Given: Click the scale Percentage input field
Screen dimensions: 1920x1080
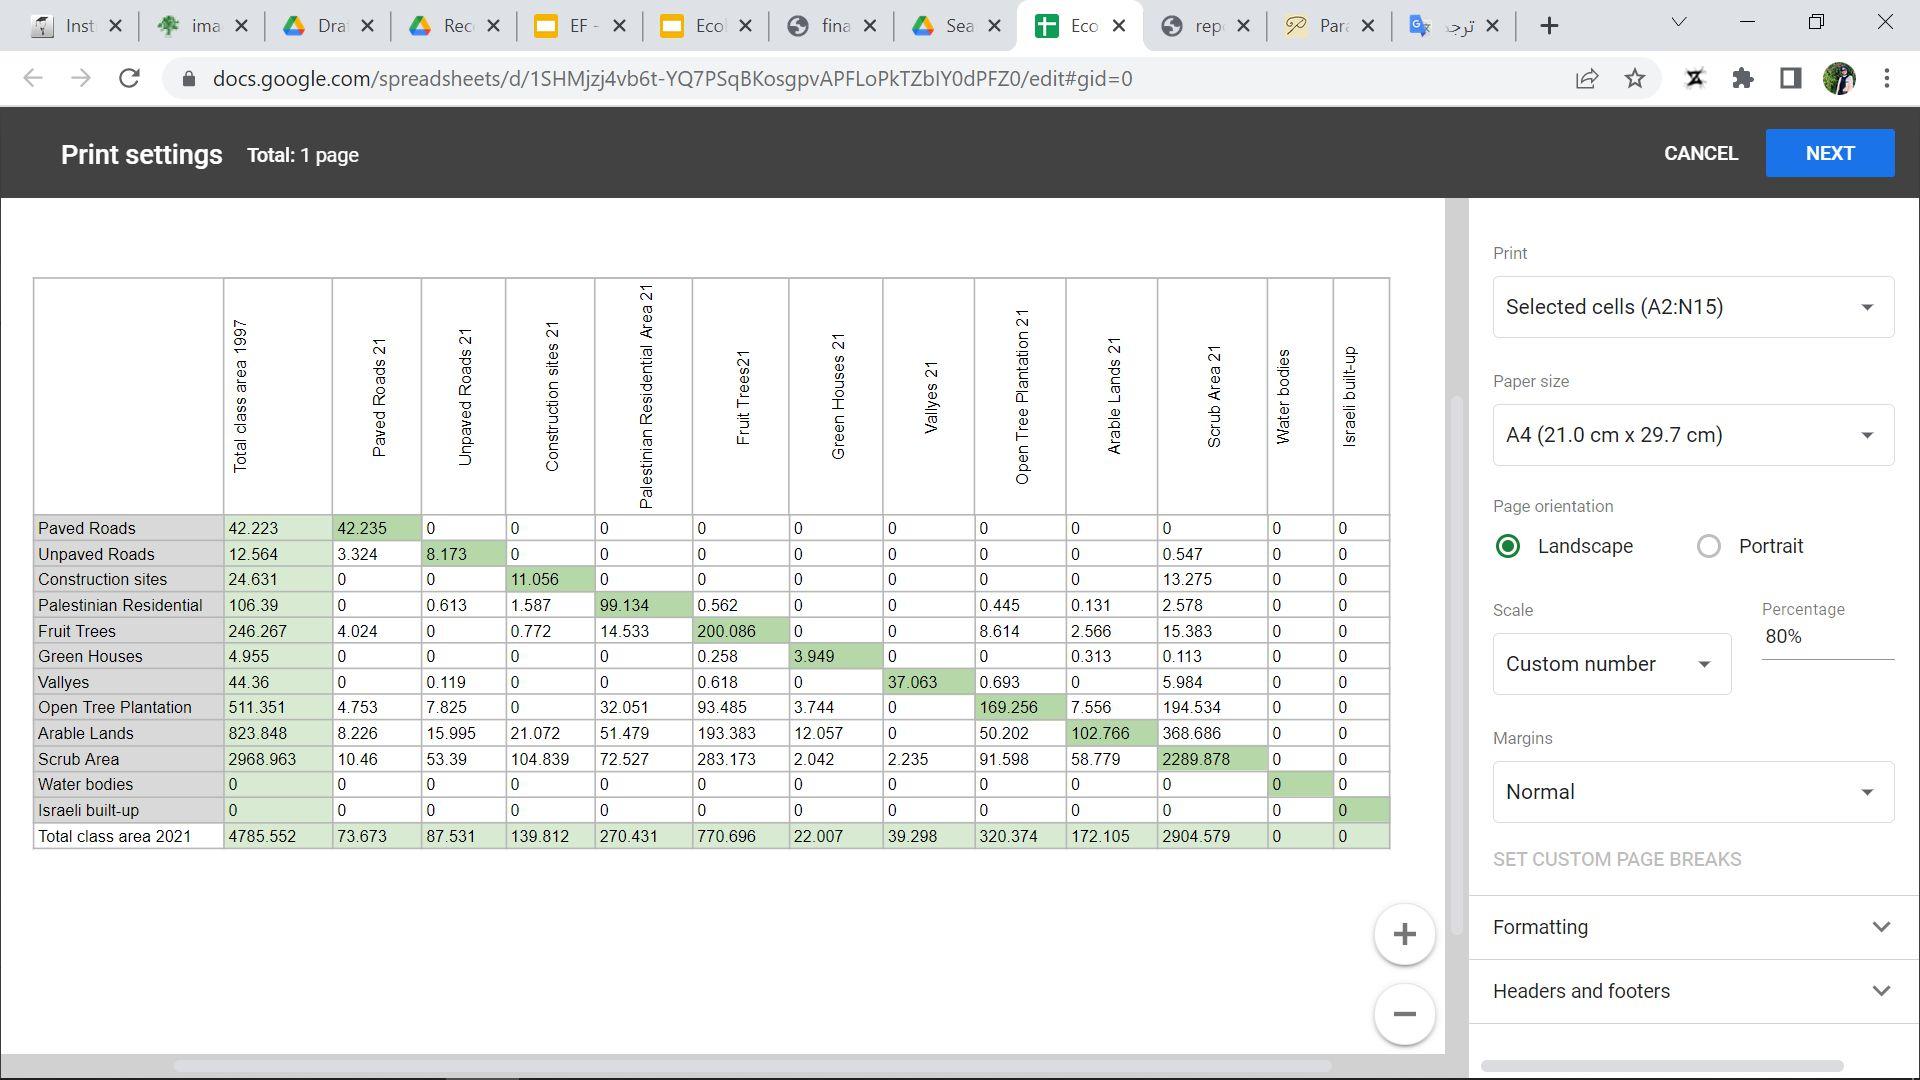Looking at the screenshot, I should click(1826, 637).
